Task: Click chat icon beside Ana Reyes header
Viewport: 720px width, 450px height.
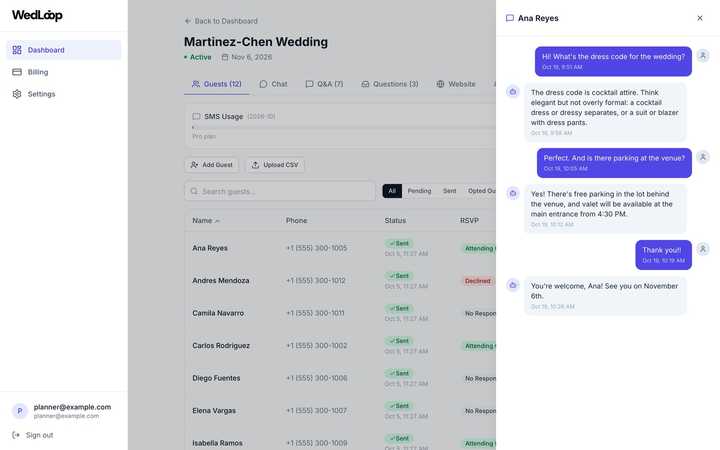Action: (510, 18)
